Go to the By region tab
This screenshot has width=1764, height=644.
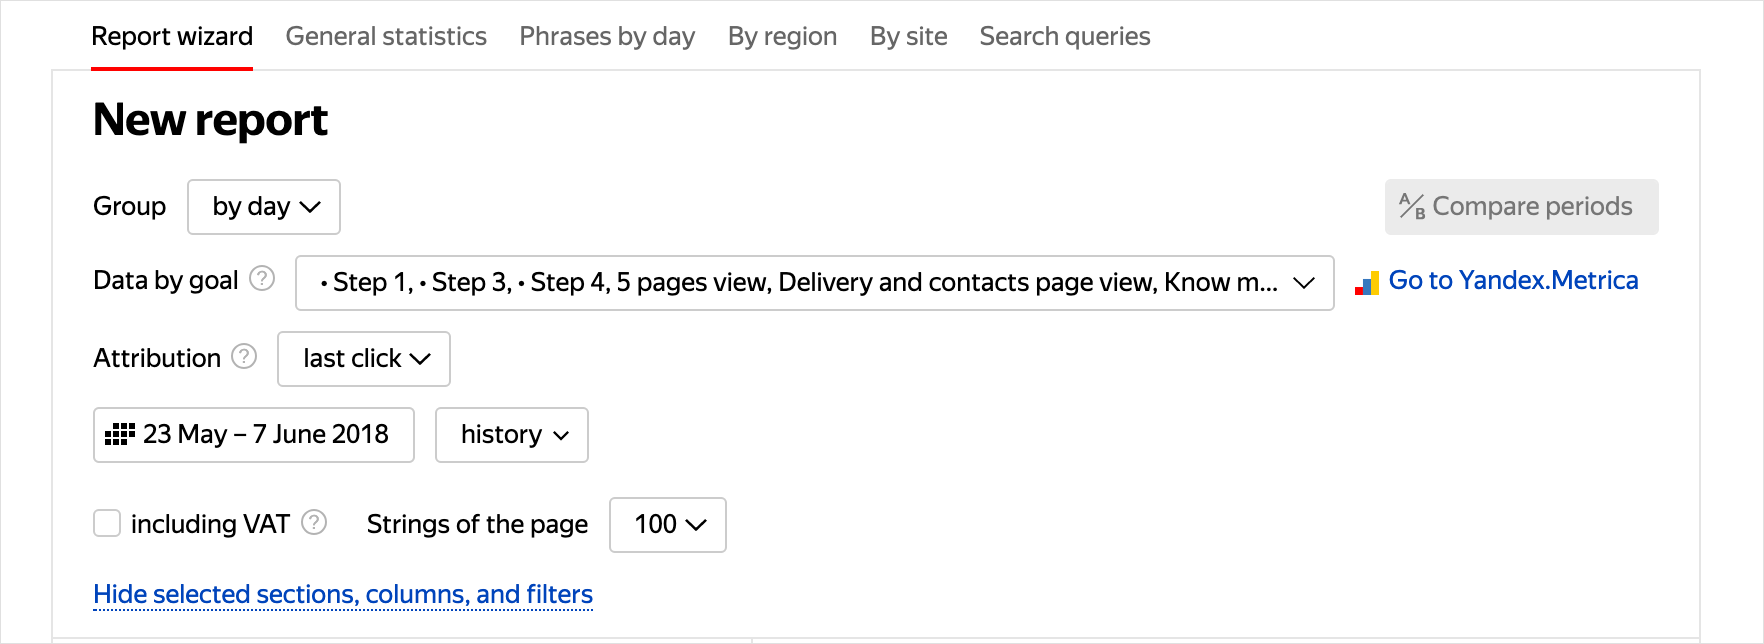click(x=782, y=37)
